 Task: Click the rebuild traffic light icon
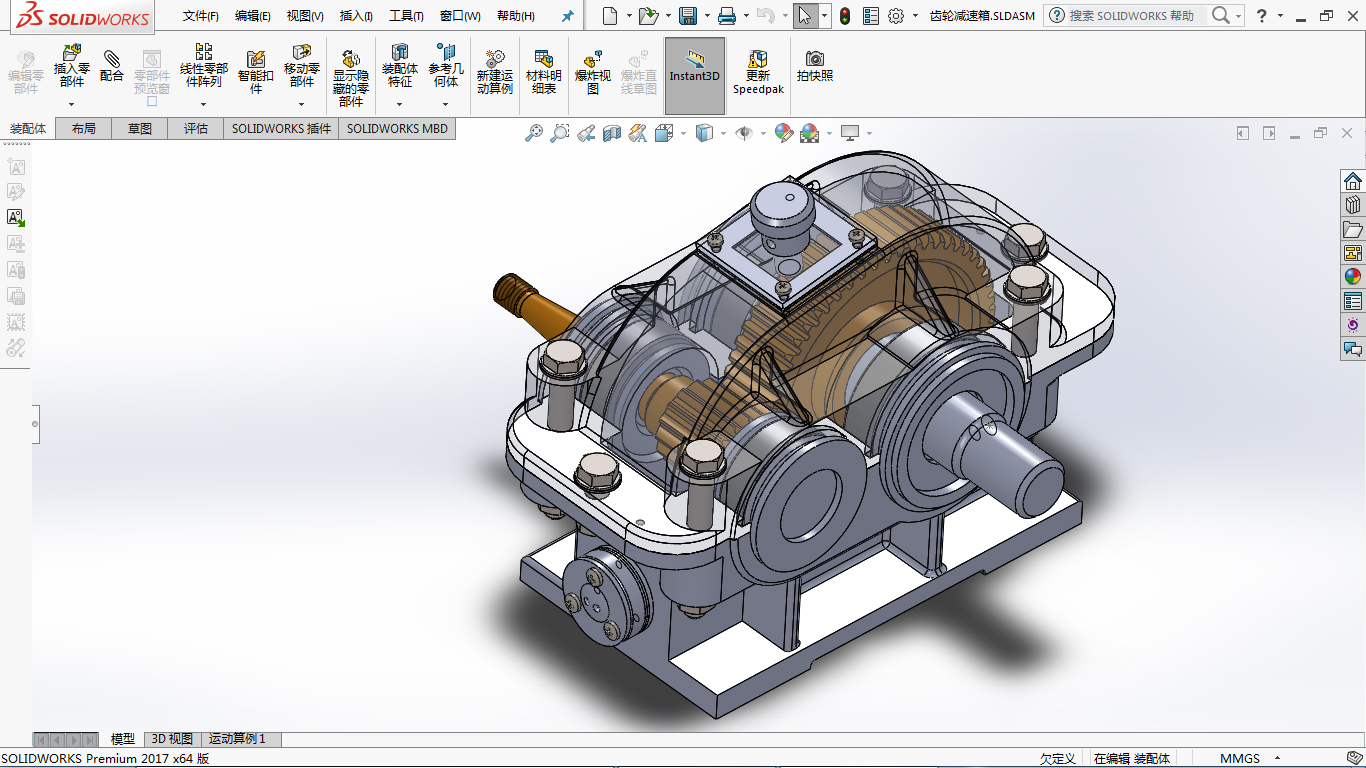tap(845, 16)
